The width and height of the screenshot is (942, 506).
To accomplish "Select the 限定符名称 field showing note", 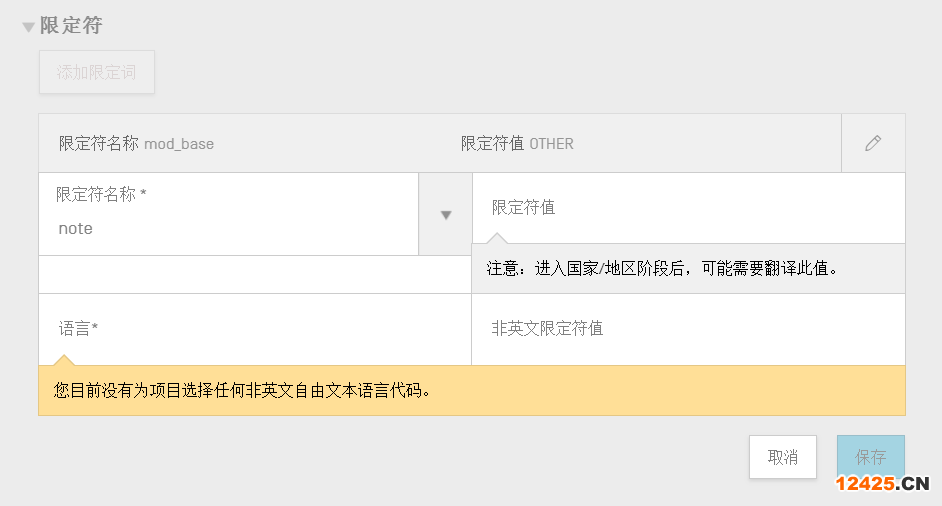I will click(x=228, y=228).
